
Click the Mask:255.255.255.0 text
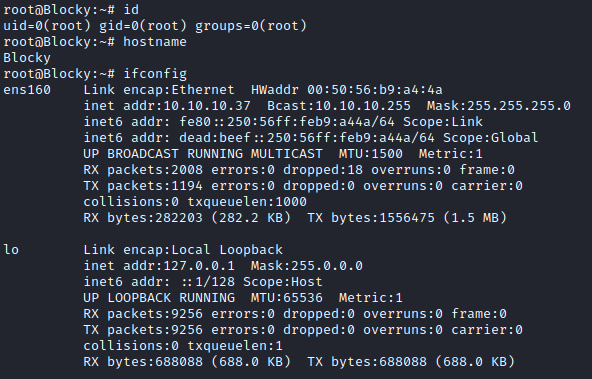pos(498,106)
